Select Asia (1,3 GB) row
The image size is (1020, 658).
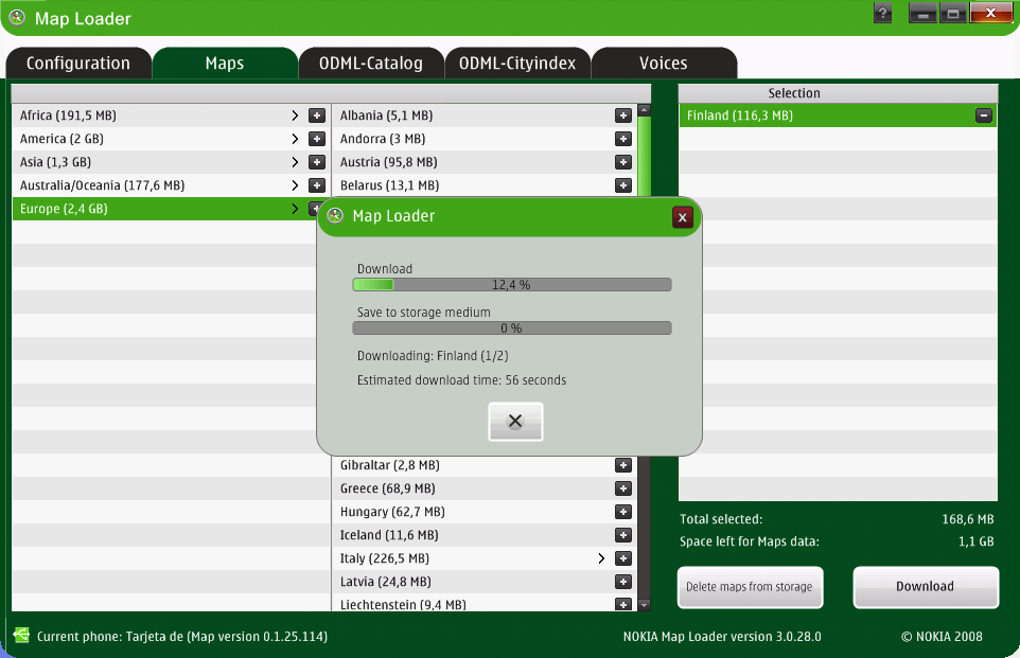tap(171, 163)
